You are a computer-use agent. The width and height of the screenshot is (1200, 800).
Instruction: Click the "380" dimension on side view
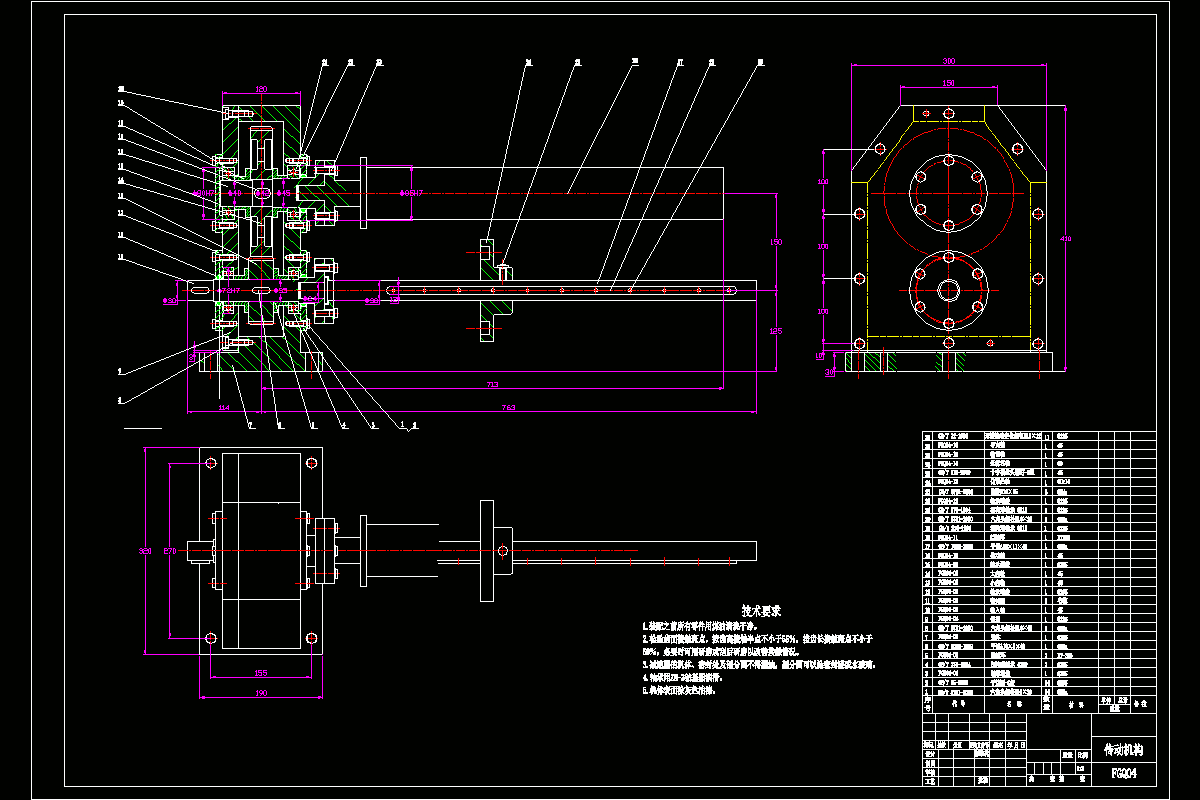948,61
